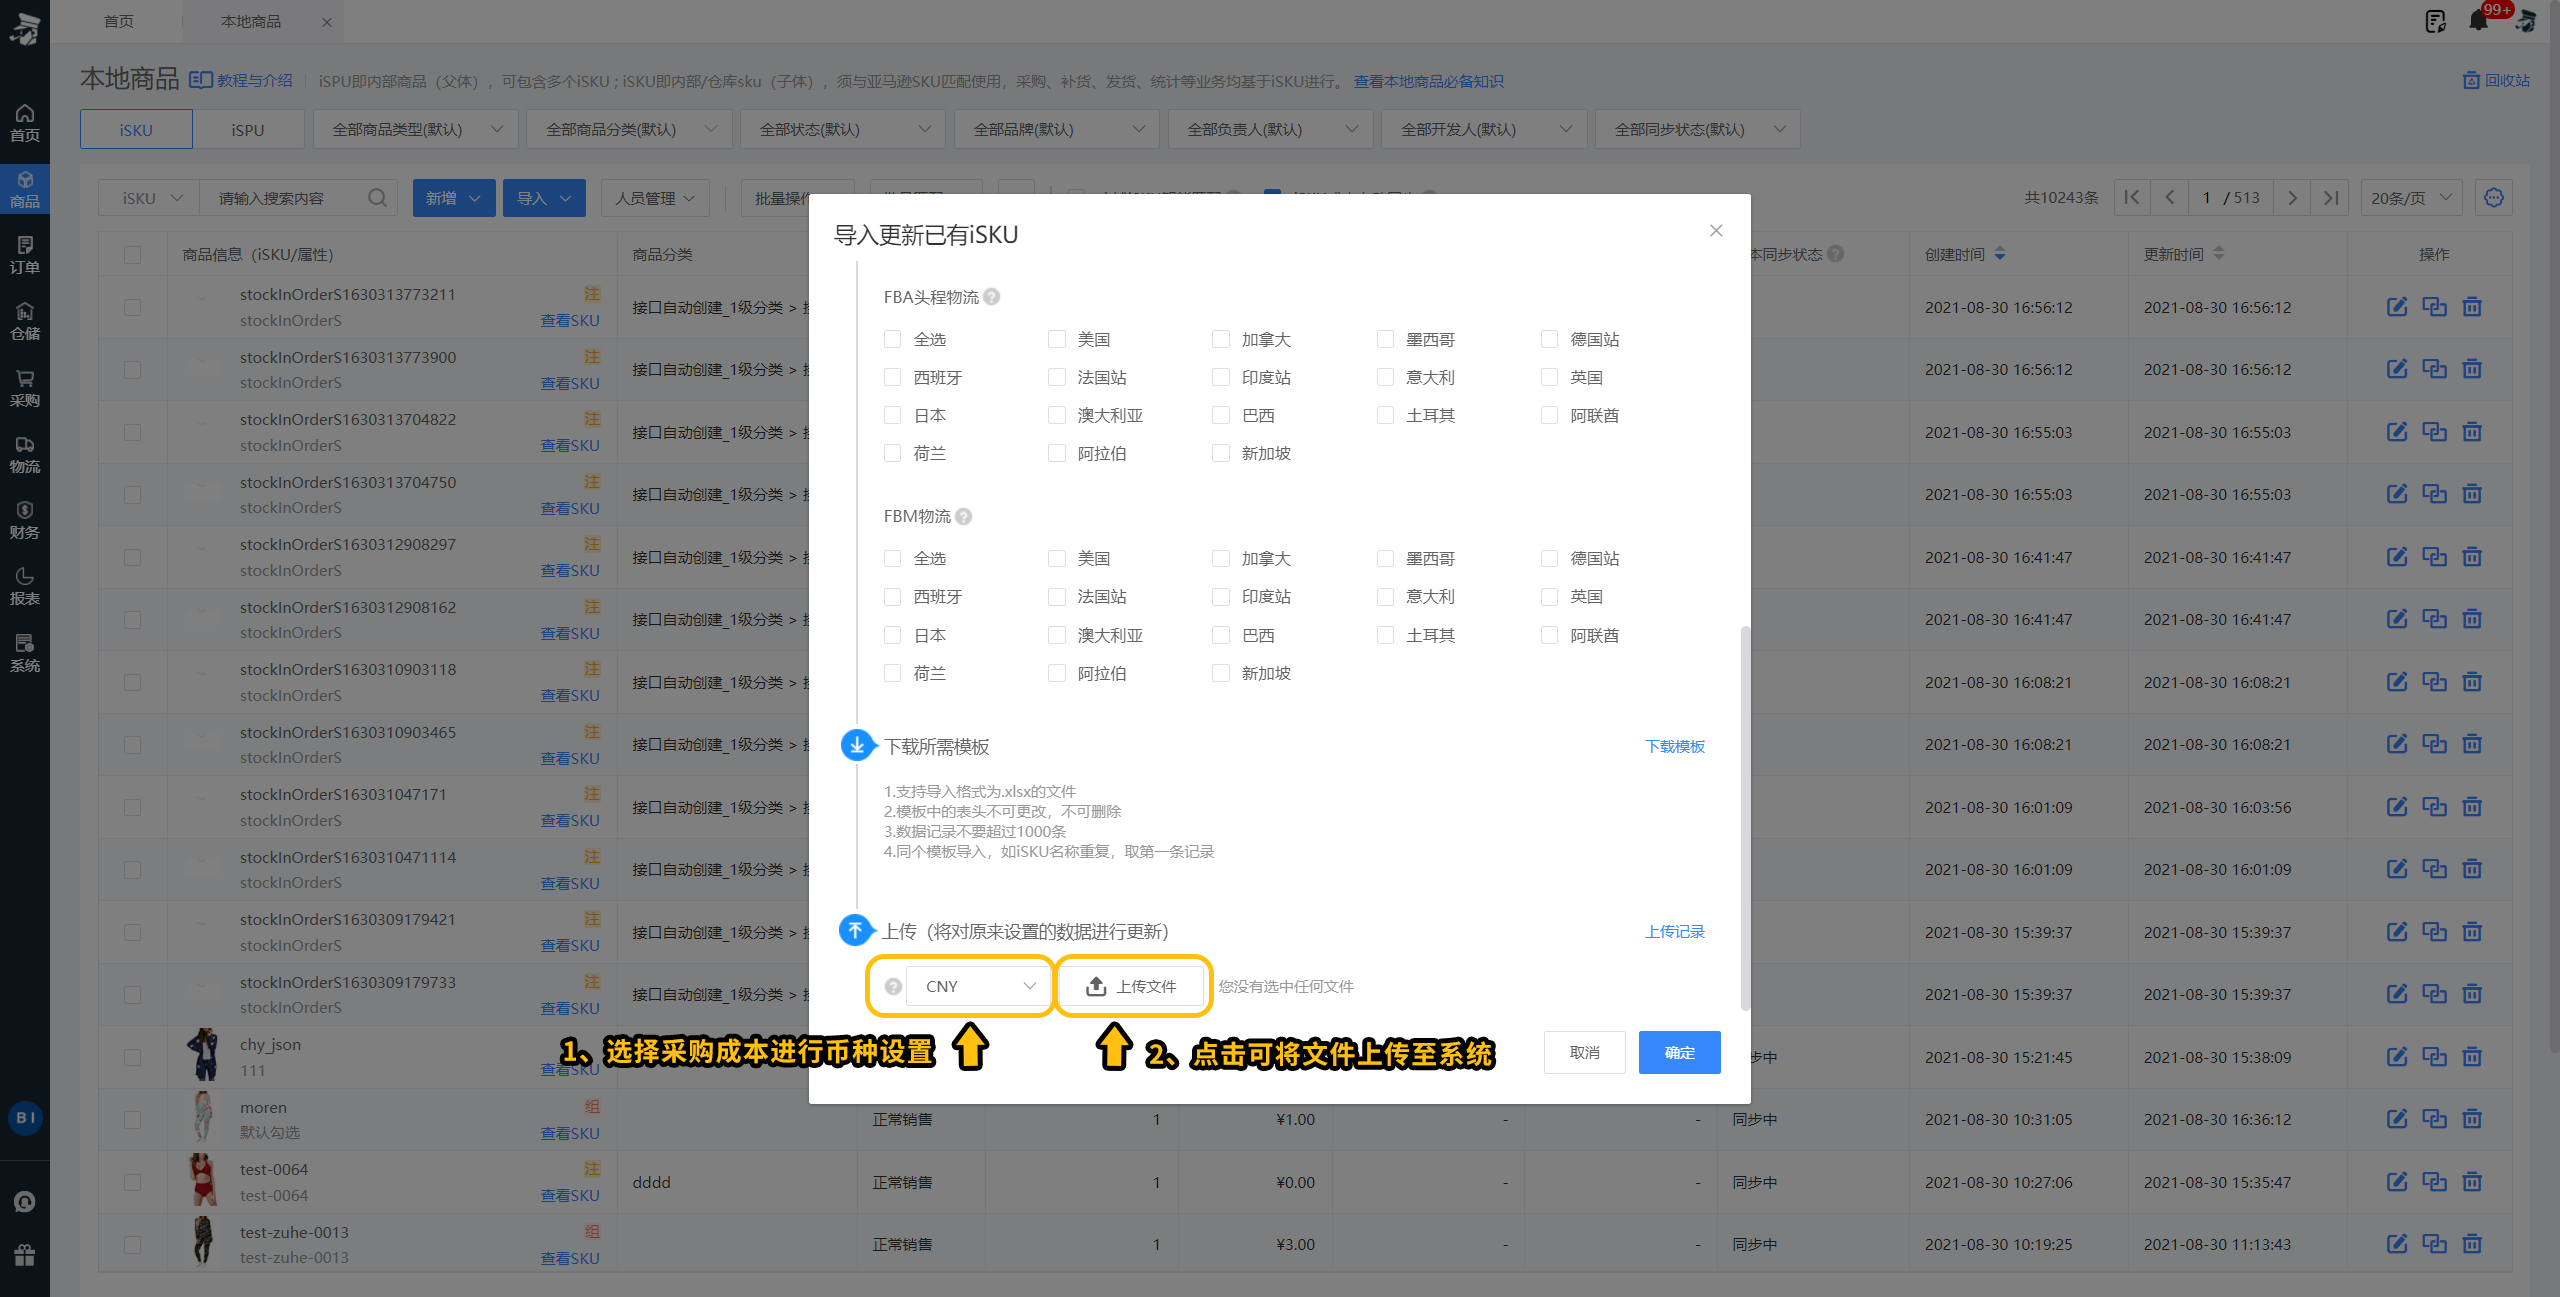The height and width of the screenshot is (1297, 2560).
Task: Open the CNY currency dropdown
Action: tap(979, 986)
